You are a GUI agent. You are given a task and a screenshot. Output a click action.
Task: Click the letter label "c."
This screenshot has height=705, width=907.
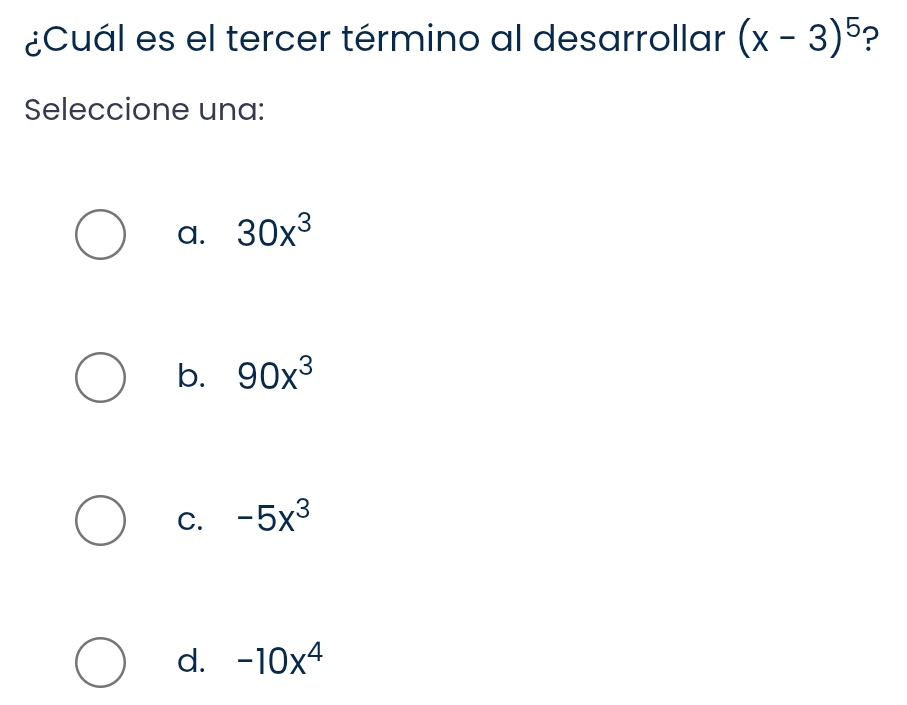click(x=188, y=521)
